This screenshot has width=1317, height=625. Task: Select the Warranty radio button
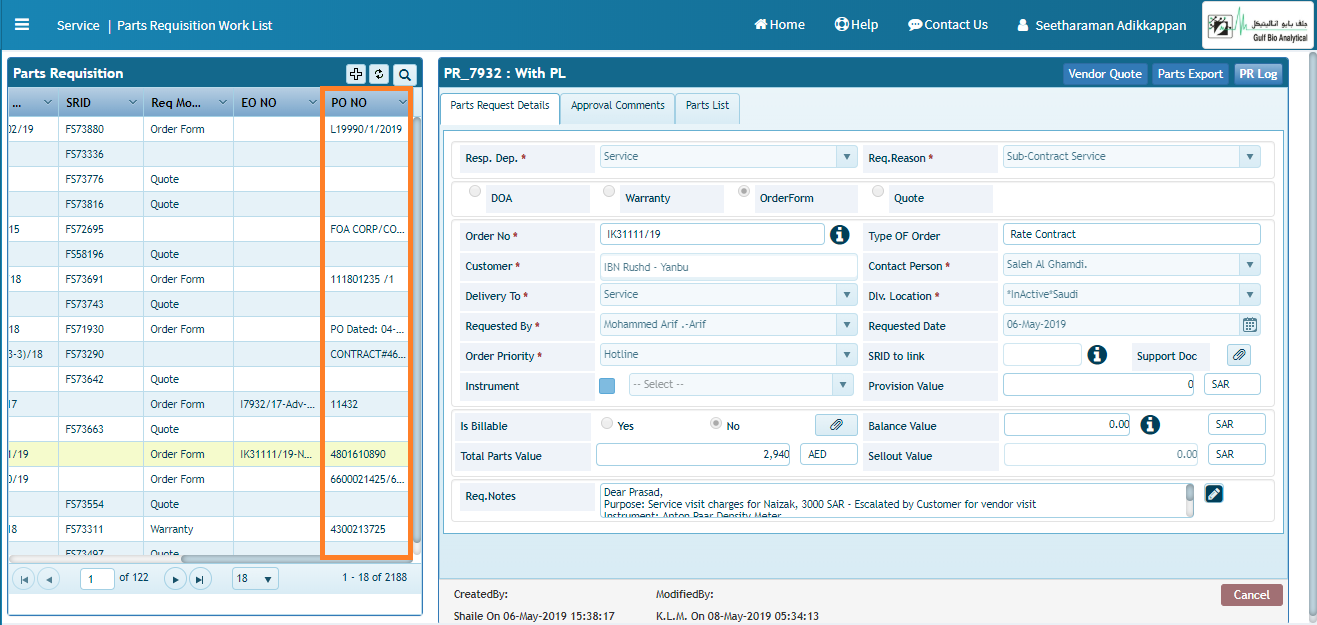(x=609, y=192)
